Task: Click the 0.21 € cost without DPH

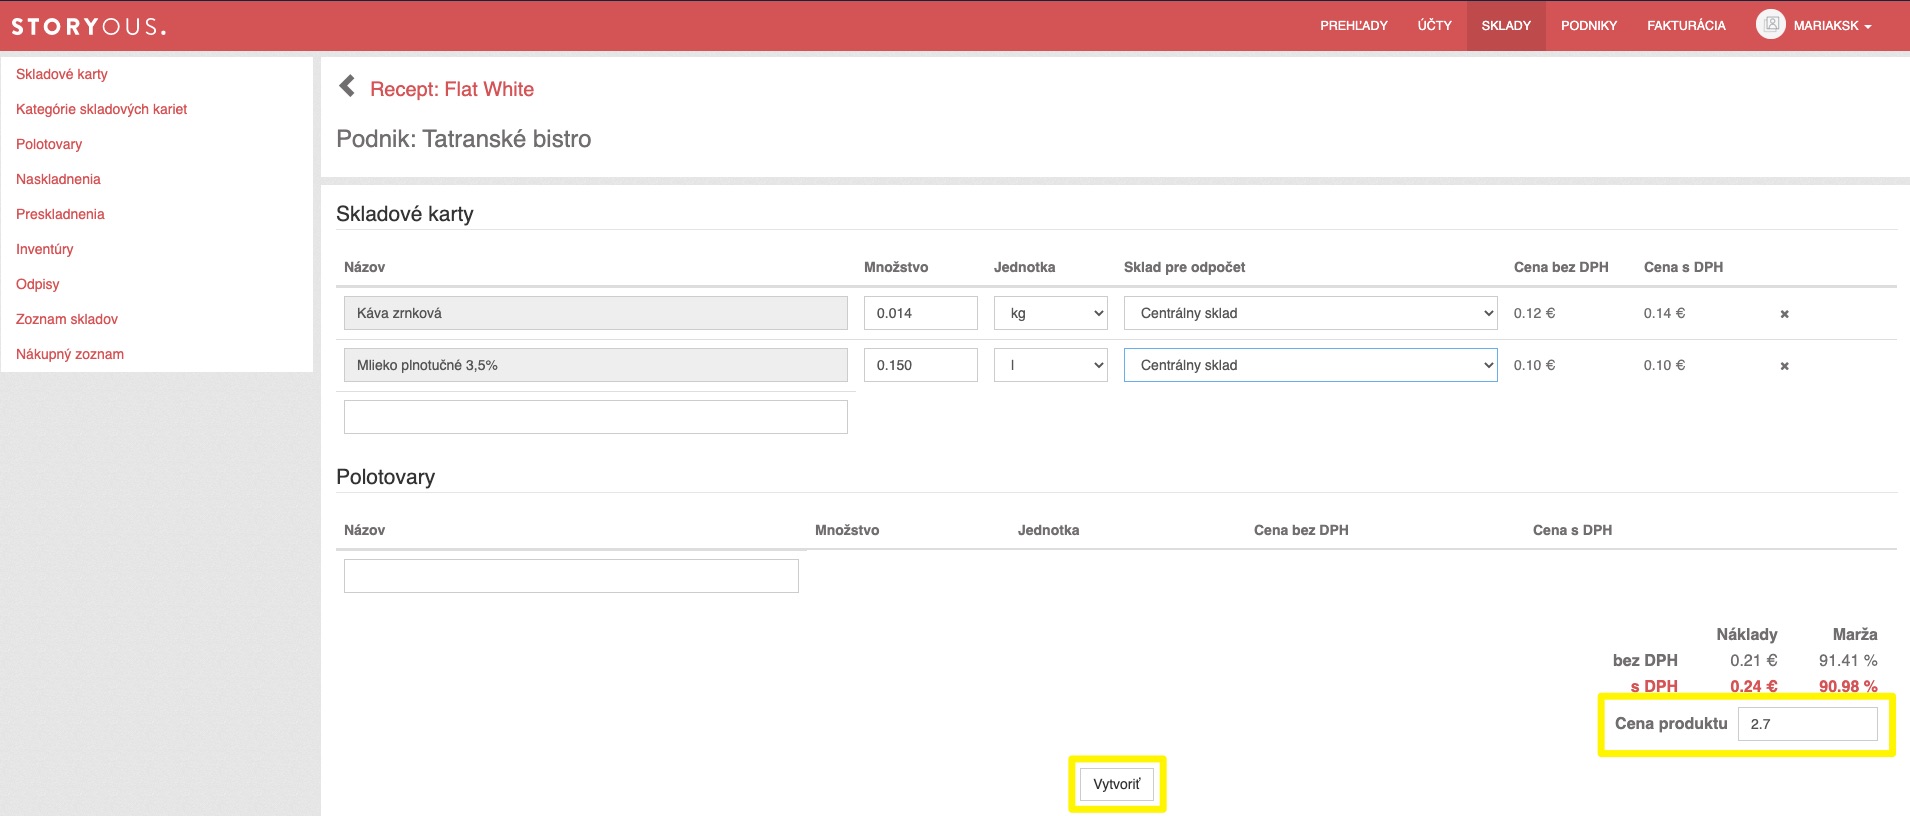Action: [1754, 660]
